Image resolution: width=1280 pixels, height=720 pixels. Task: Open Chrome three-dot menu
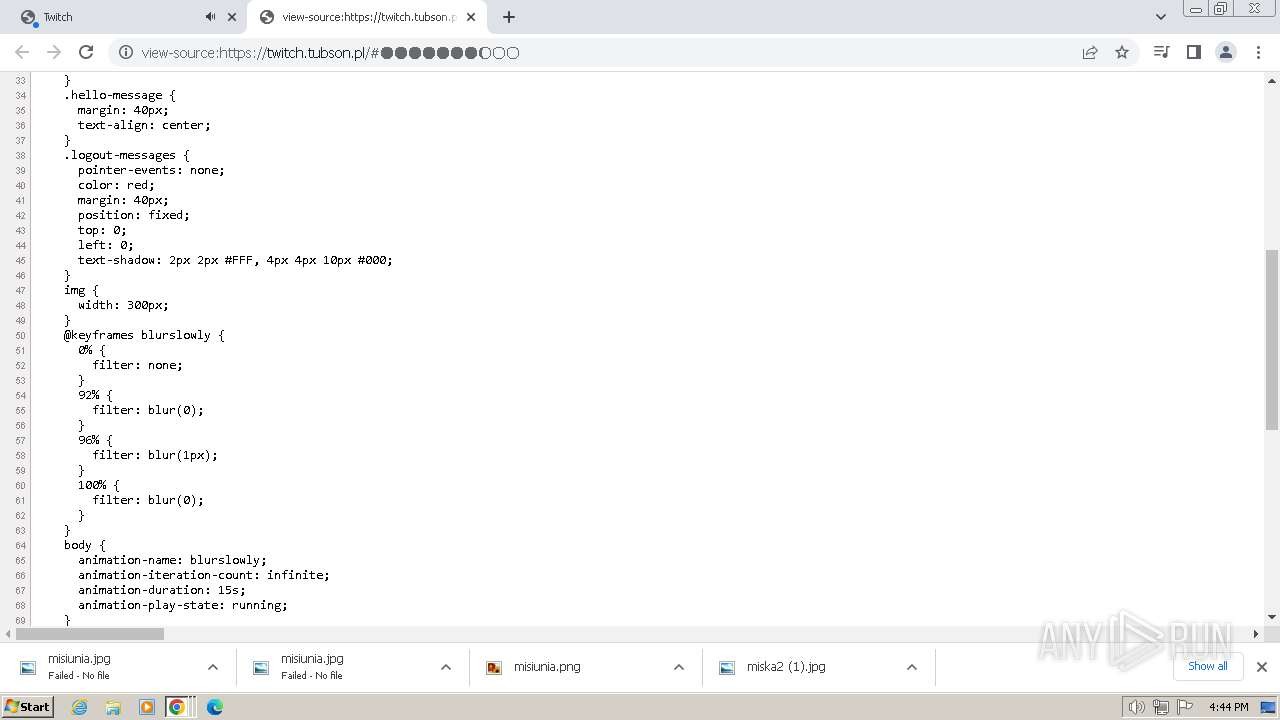[1258, 52]
